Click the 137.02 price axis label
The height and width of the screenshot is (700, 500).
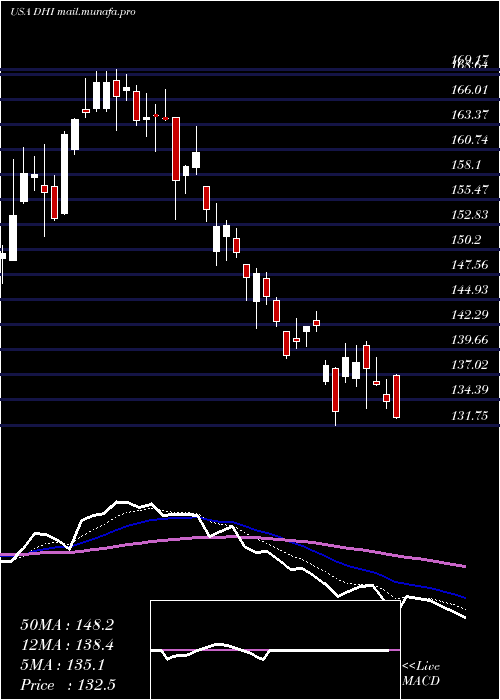click(x=469, y=365)
